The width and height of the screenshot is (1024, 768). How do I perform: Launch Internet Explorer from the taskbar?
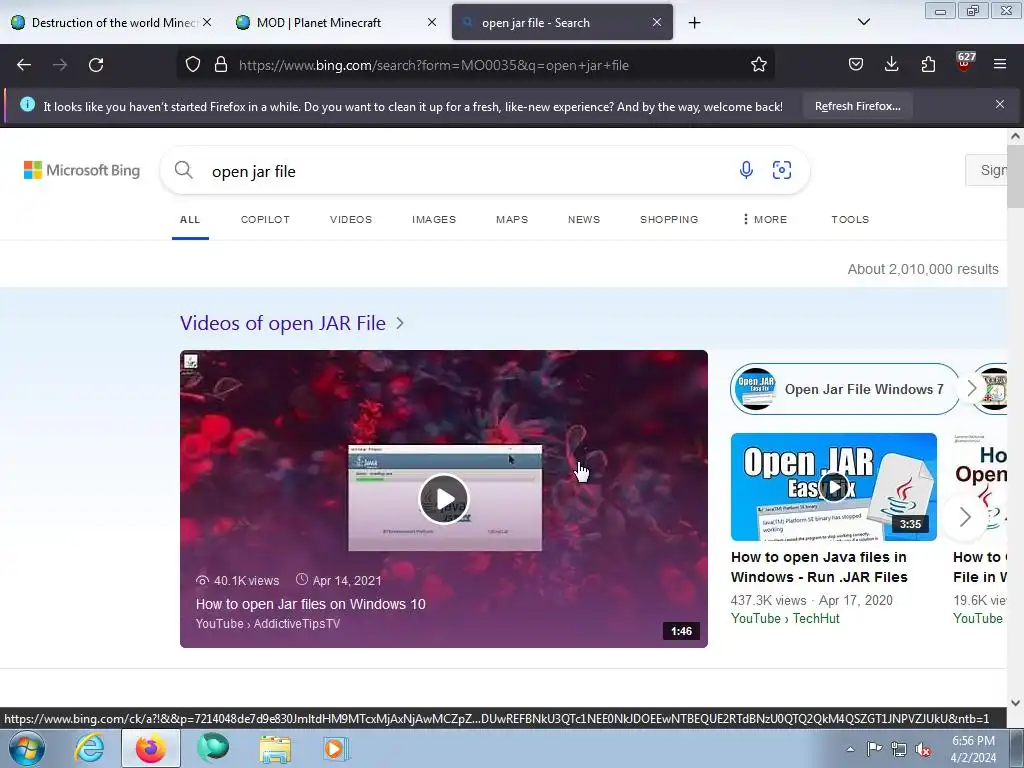(x=89, y=748)
